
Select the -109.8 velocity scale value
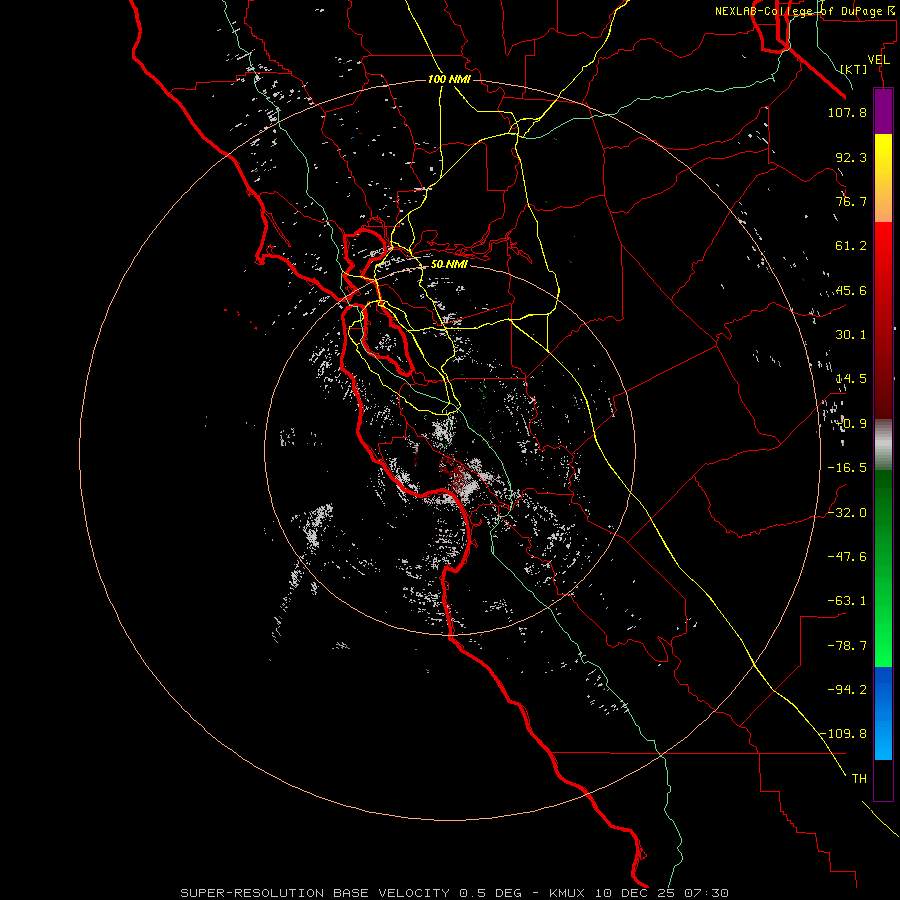click(843, 734)
